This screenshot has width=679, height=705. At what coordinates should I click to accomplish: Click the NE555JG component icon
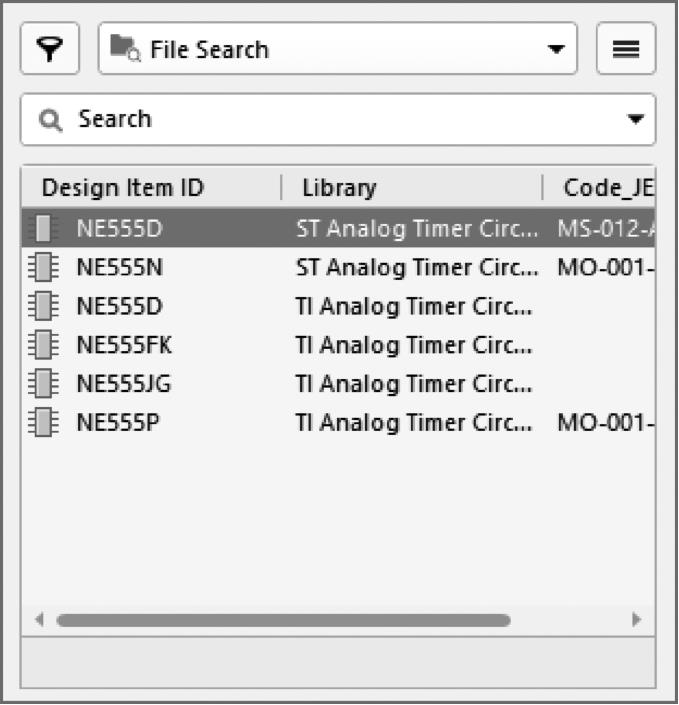tap(42, 384)
